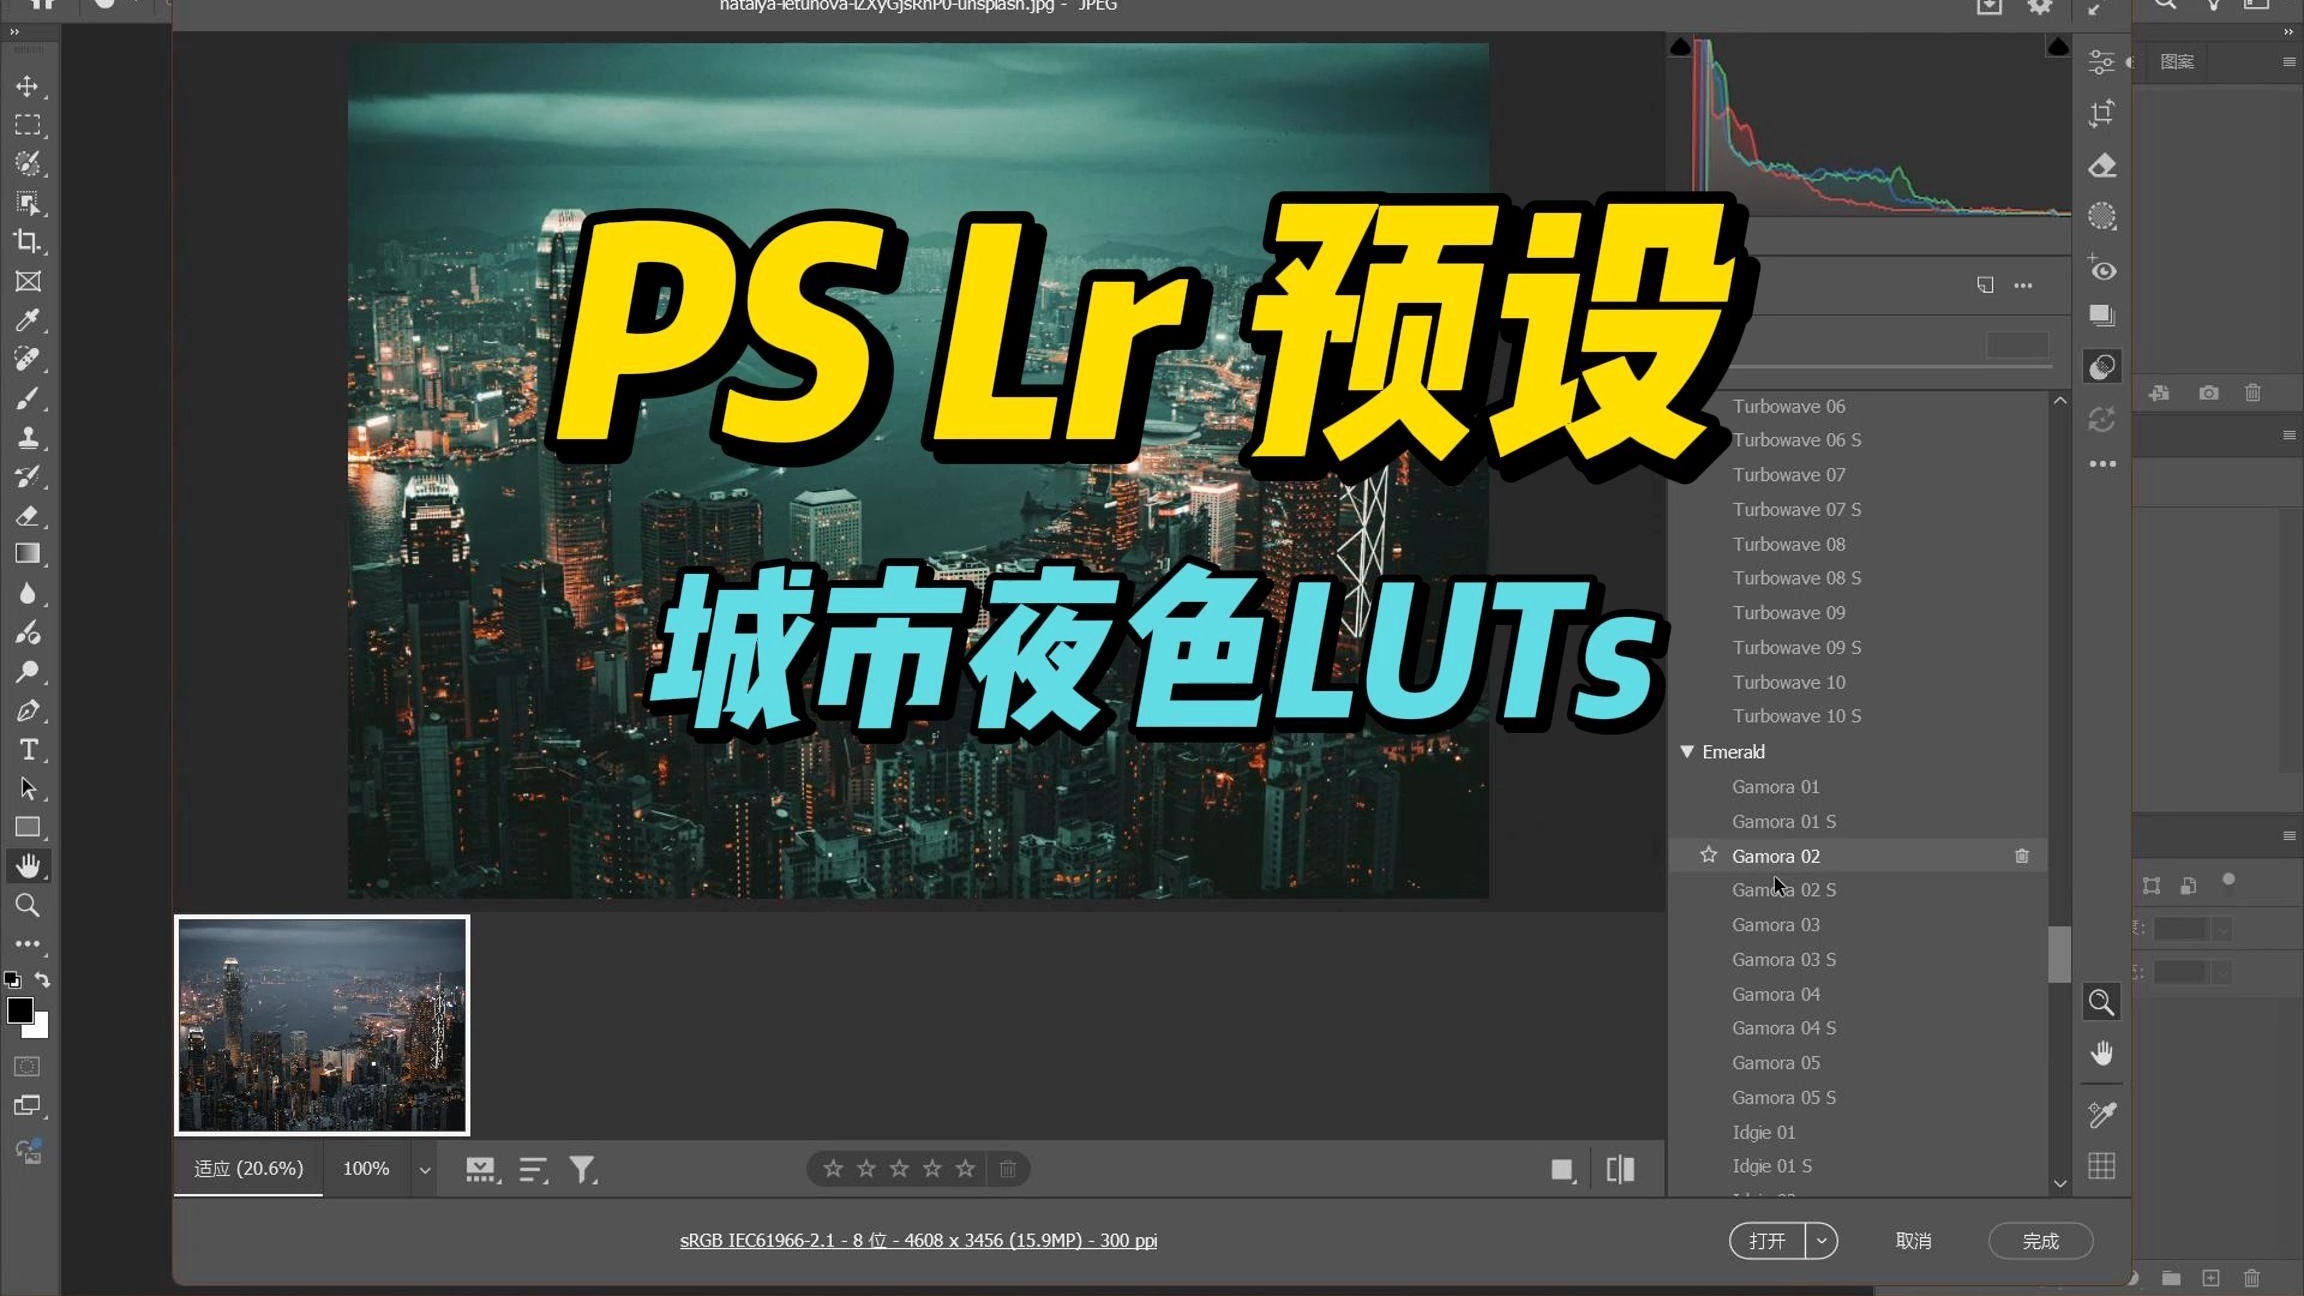Select the Spot Healing Brush tool
The width and height of the screenshot is (2304, 1296).
tap(27, 359)
